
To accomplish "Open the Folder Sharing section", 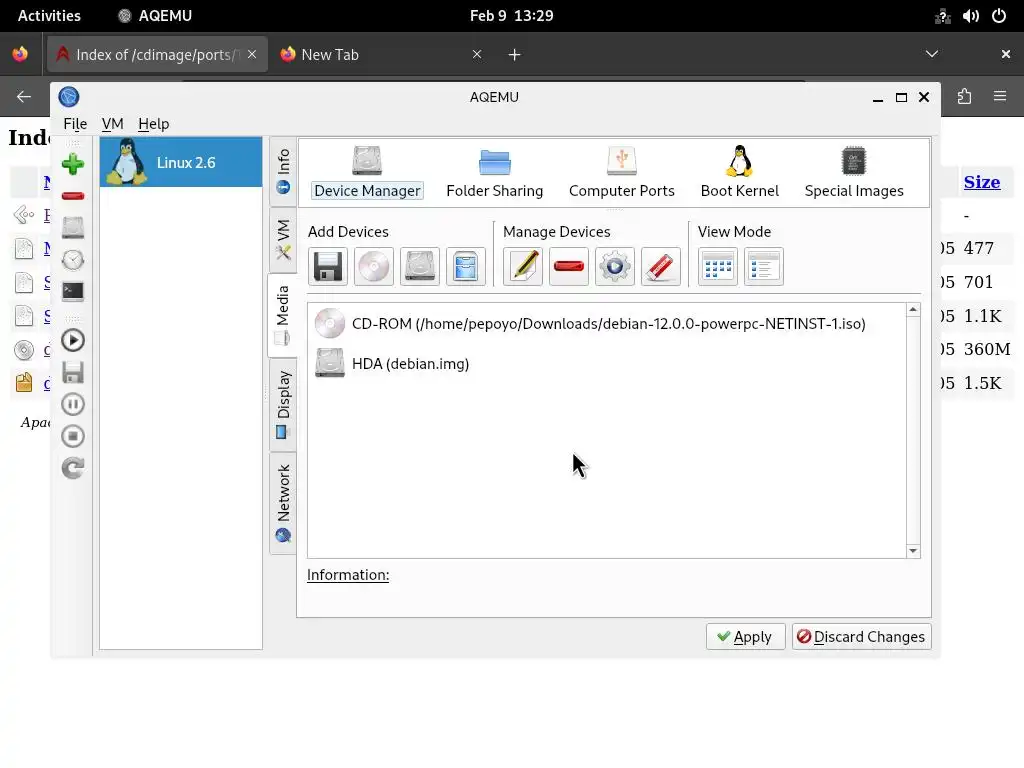I will coord(494,172).
